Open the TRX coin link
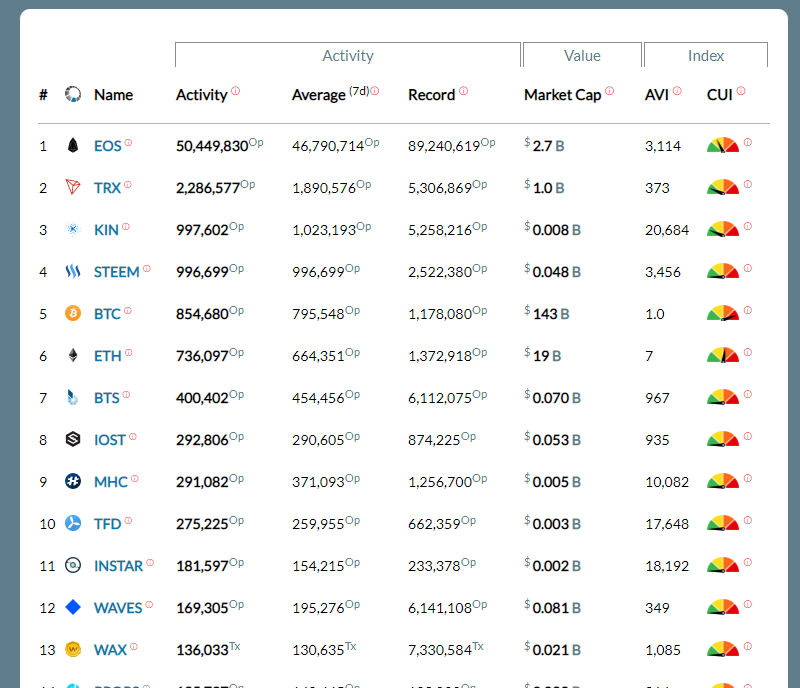Viewport: 800px width, 688px height. pos(107,188)
